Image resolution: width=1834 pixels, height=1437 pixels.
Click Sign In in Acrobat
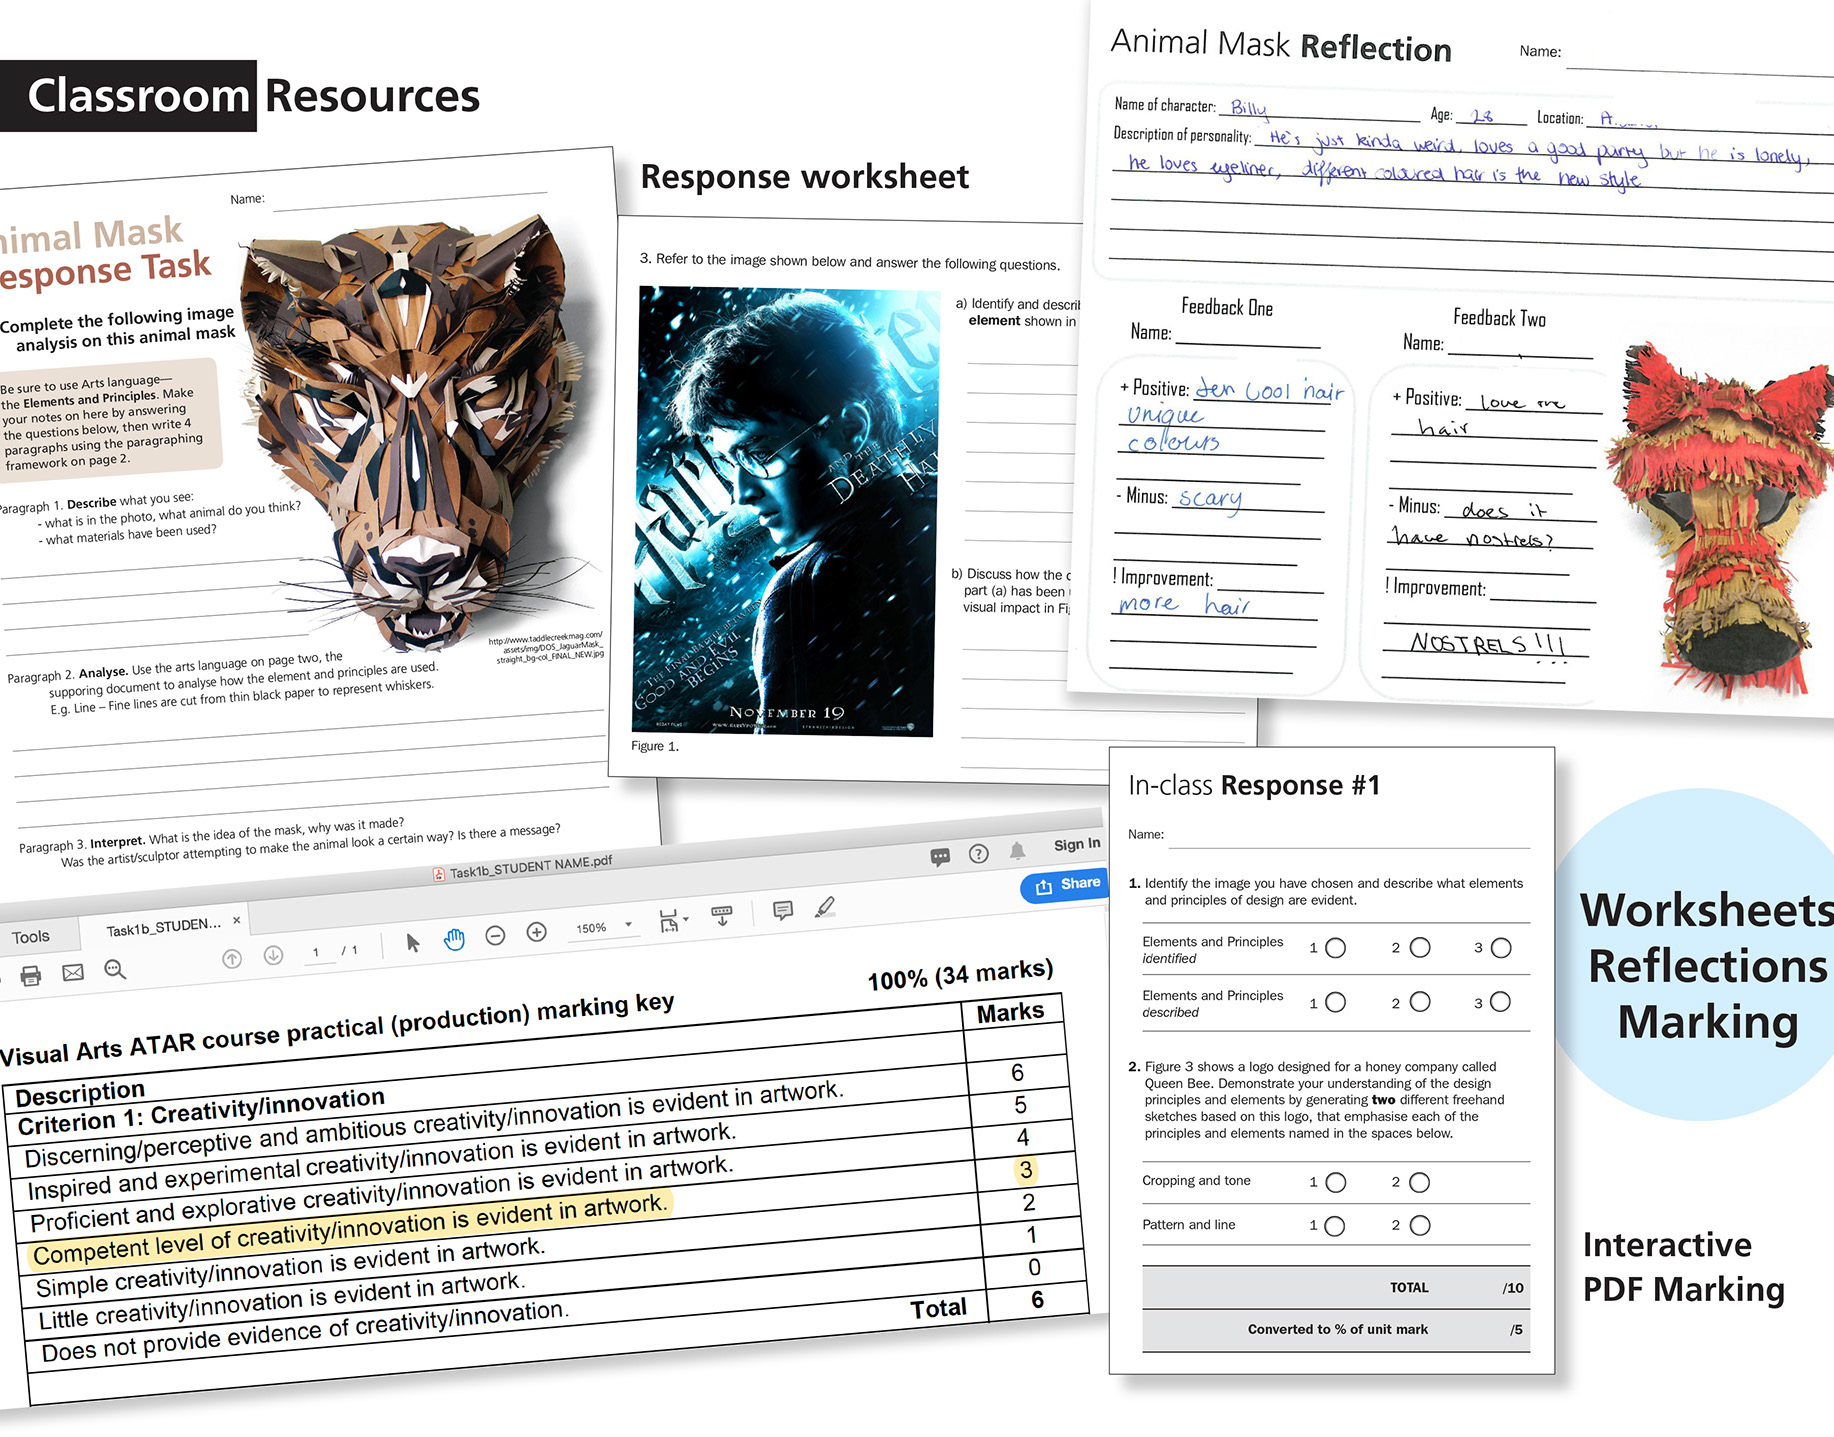(1077, 845)
